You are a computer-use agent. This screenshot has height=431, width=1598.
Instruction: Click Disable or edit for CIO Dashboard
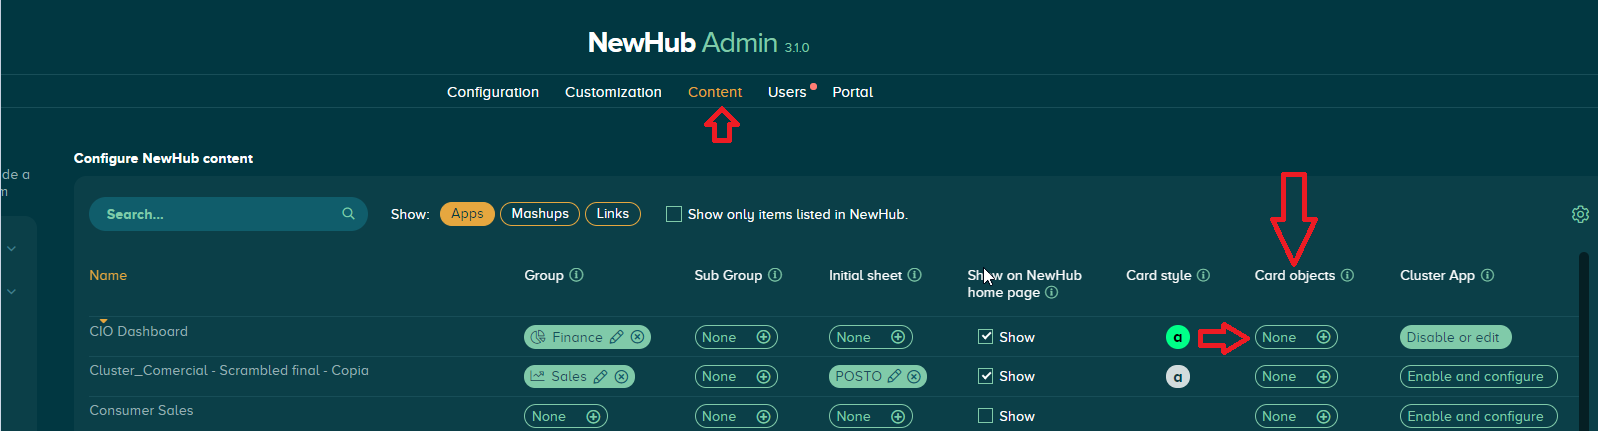1455,337
